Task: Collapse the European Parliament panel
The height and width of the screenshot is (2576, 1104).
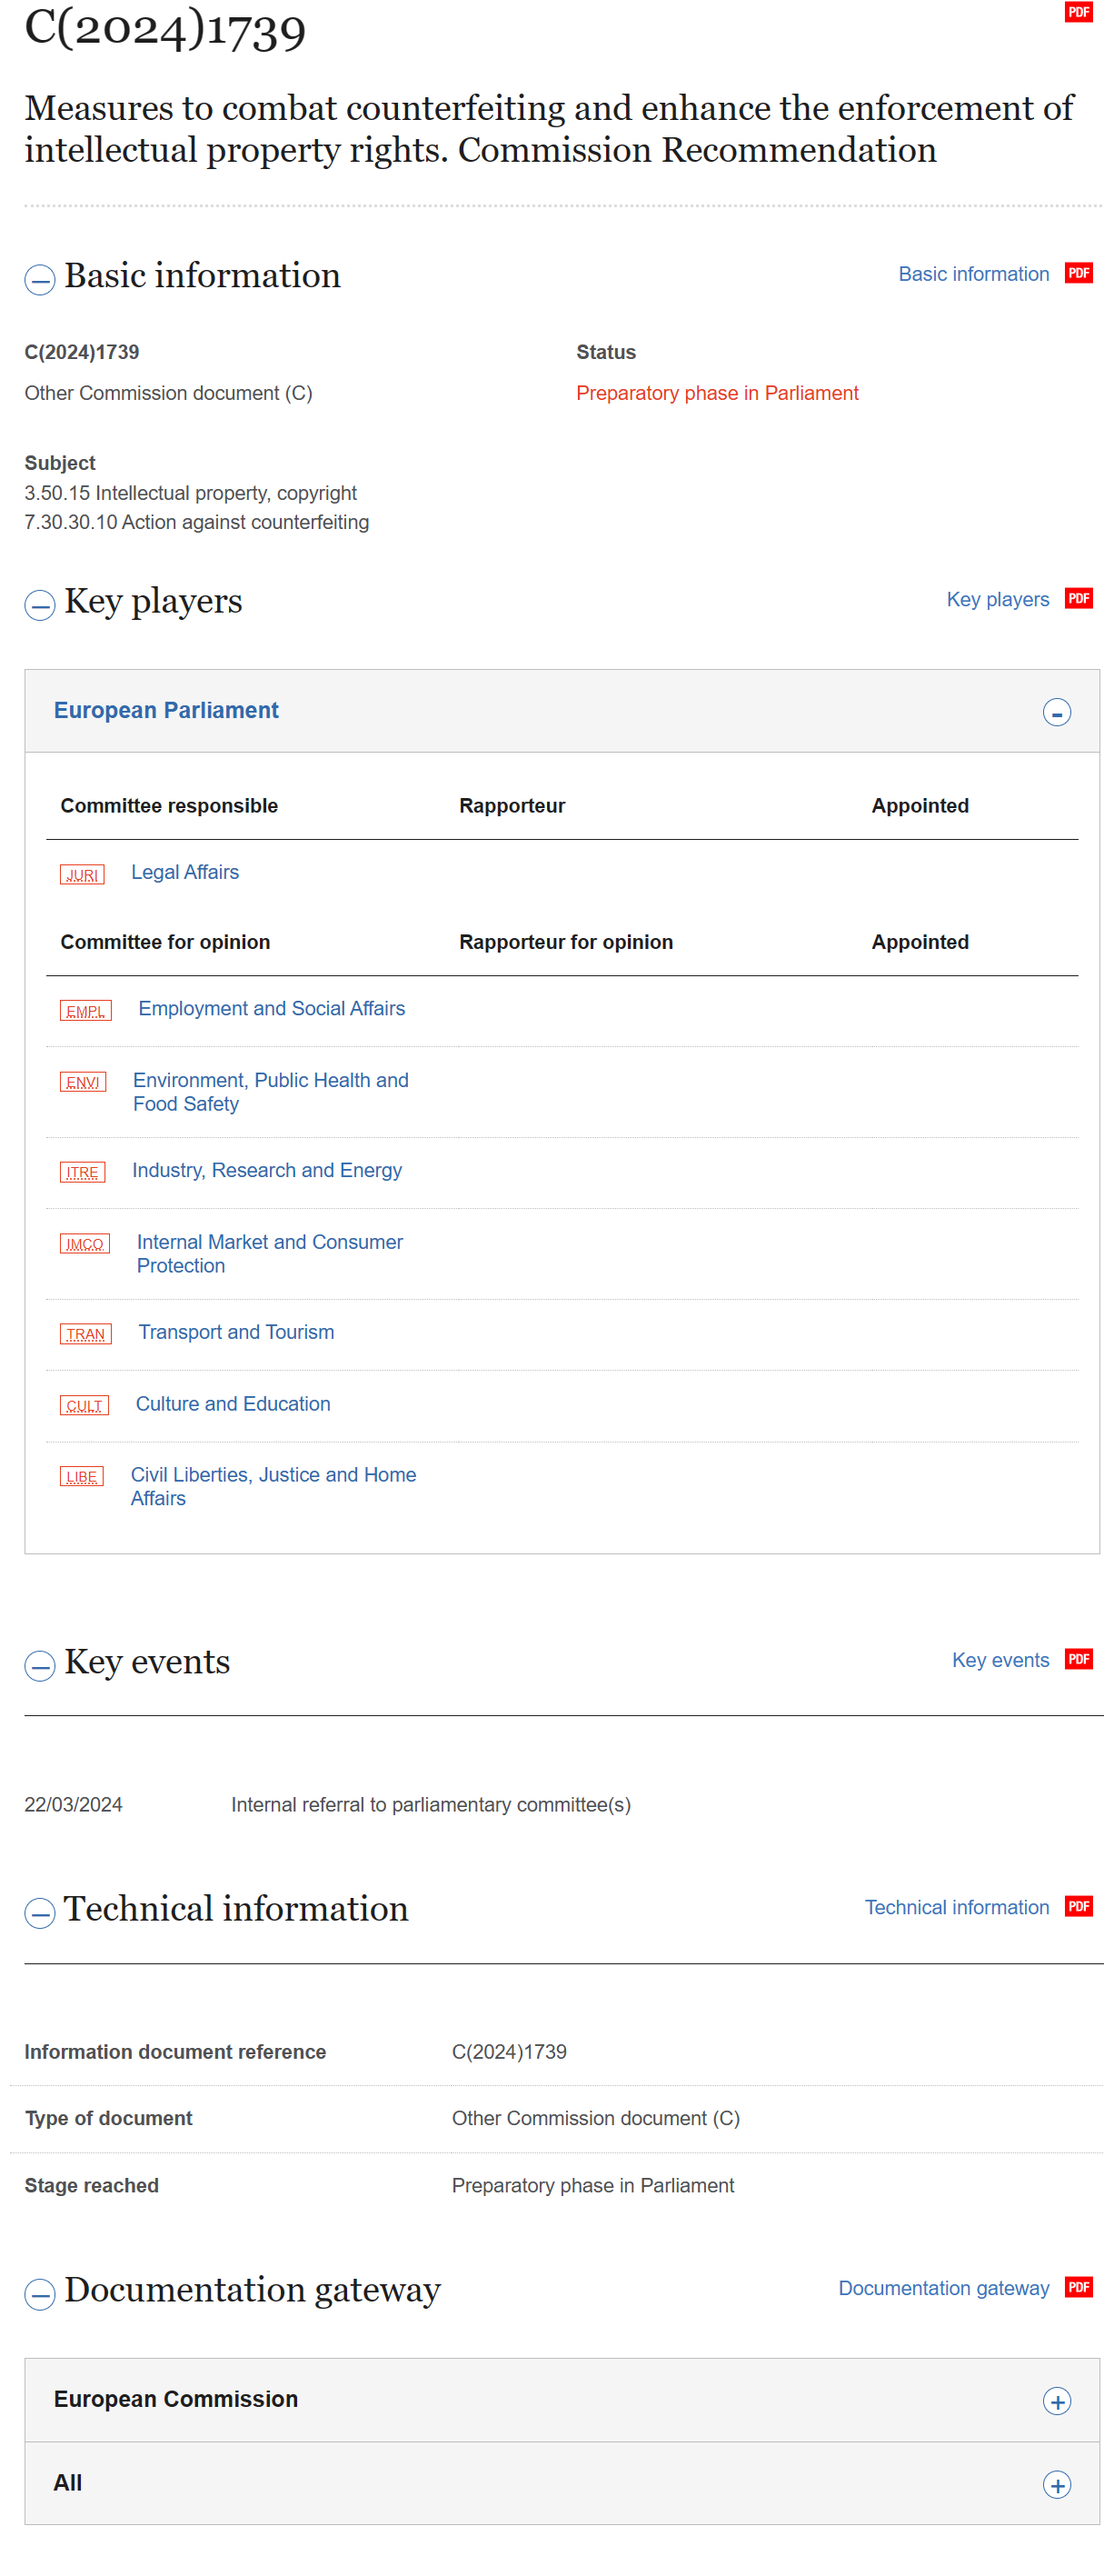Action: [x=1056, y=712]
